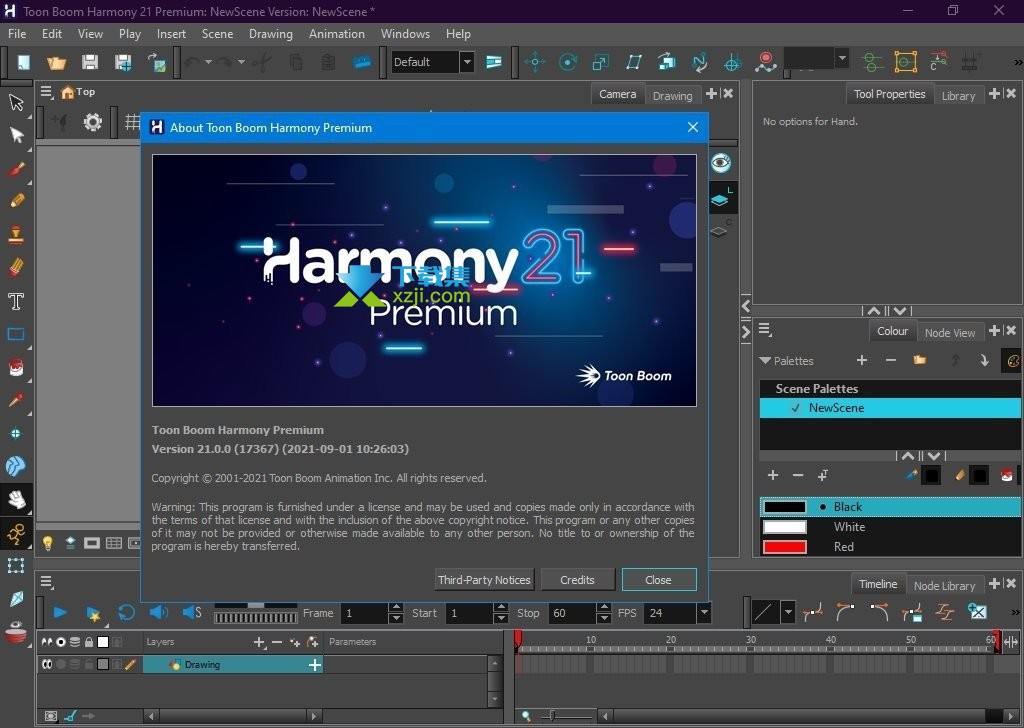1024x728 pixels.
Task: Click the light bulb icon under camera view
Action: pos(48,543)
